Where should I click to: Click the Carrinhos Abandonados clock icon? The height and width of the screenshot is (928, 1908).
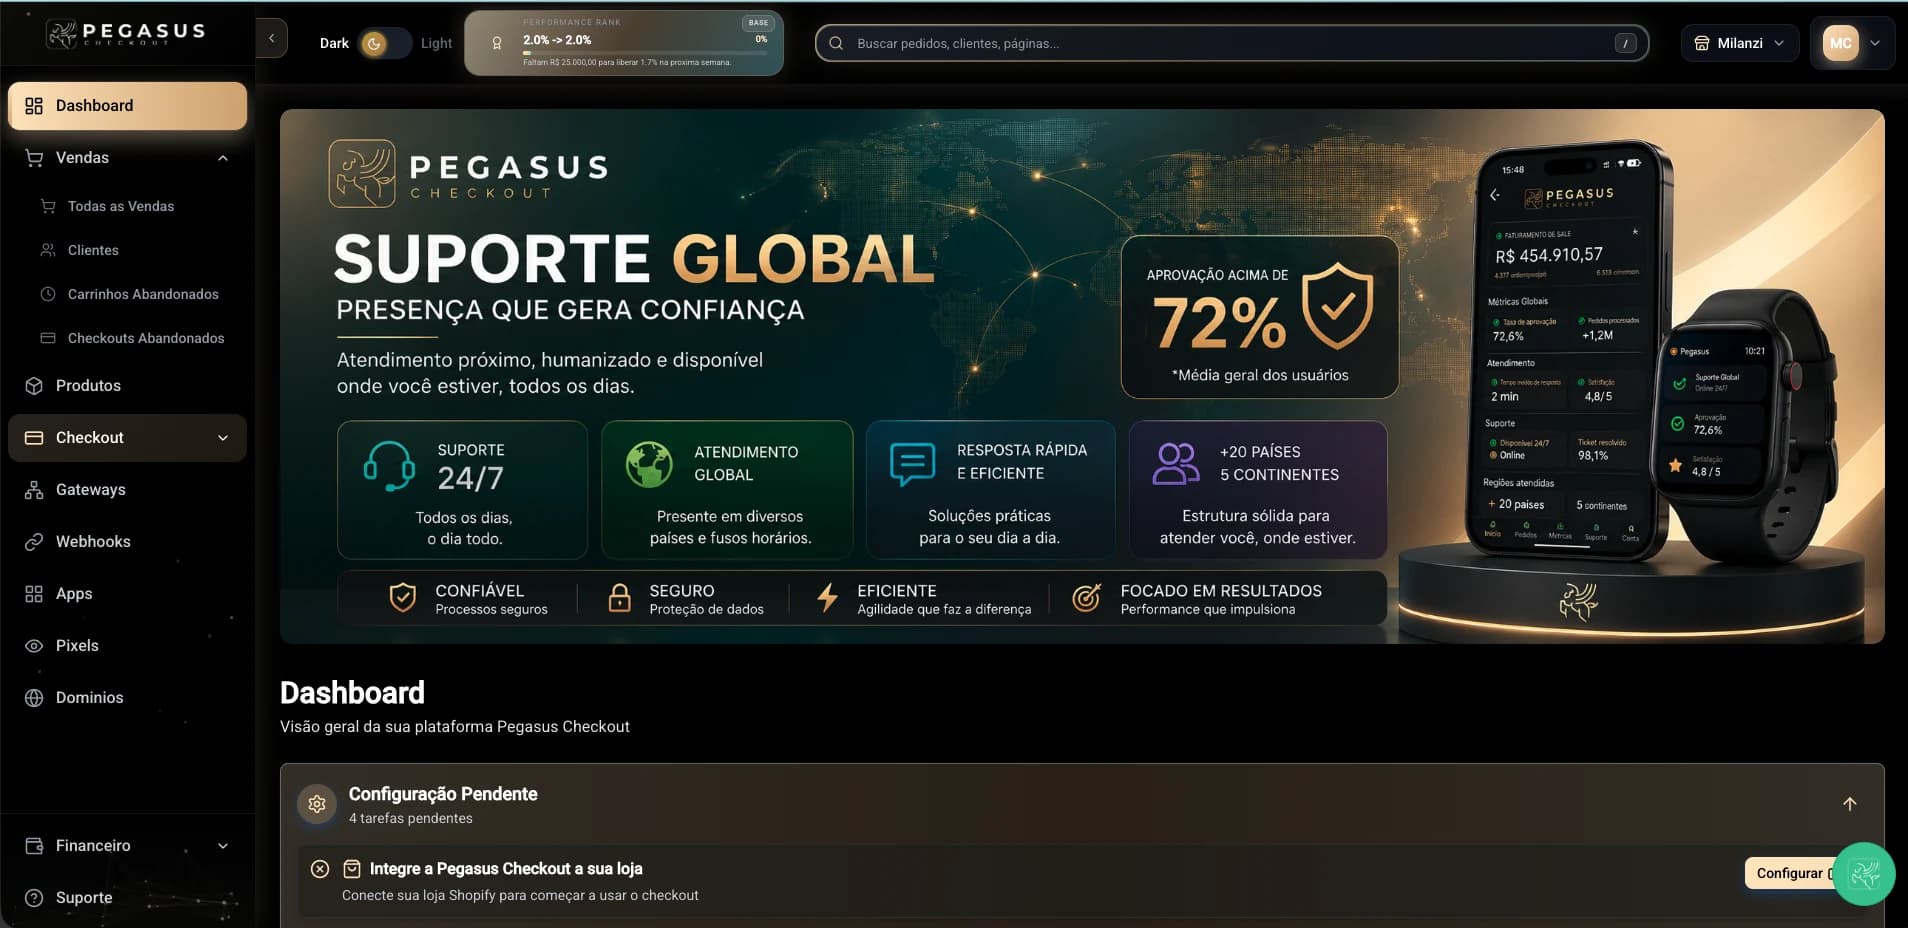(48, 294)
